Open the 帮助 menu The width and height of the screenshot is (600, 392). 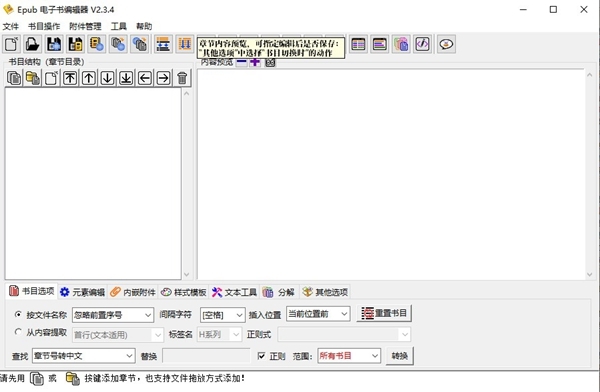144,26
